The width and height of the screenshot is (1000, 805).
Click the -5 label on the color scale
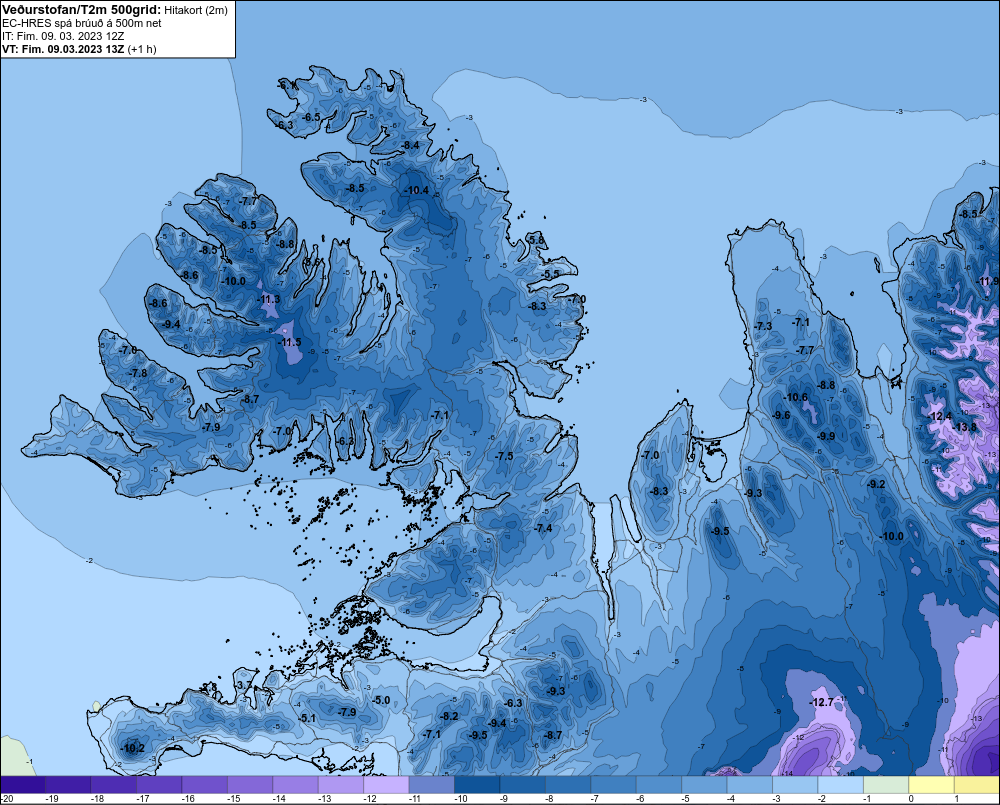coord(686,799)
